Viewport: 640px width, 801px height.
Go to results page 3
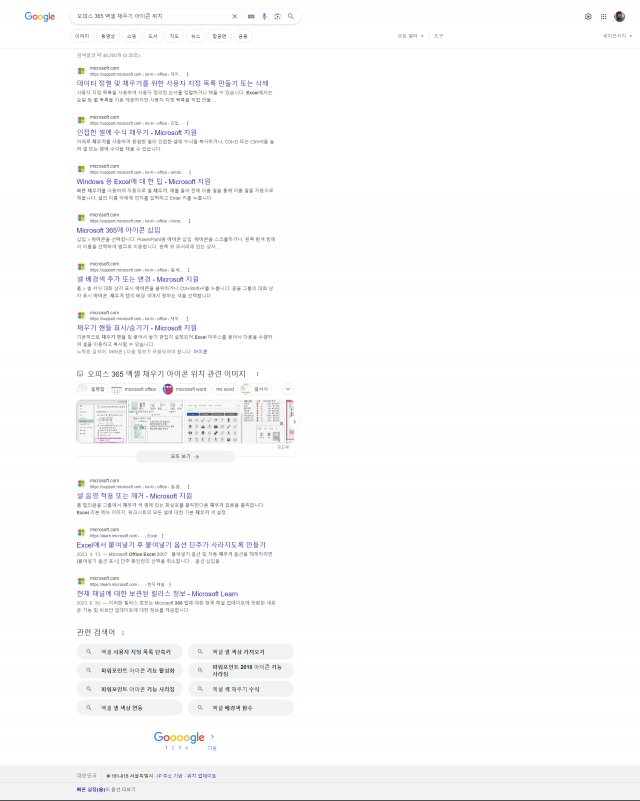pyautogui.click(x=180, y=748)
